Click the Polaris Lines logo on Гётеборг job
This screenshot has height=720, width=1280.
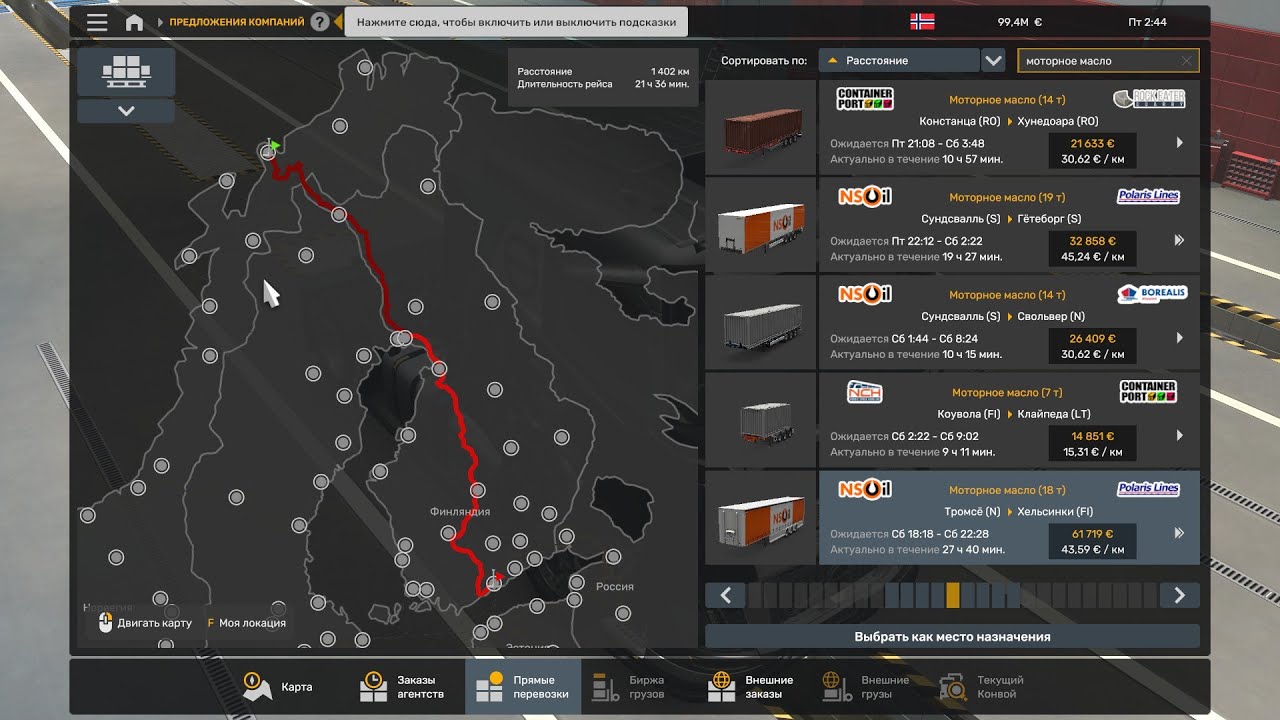coord(1148,197)
